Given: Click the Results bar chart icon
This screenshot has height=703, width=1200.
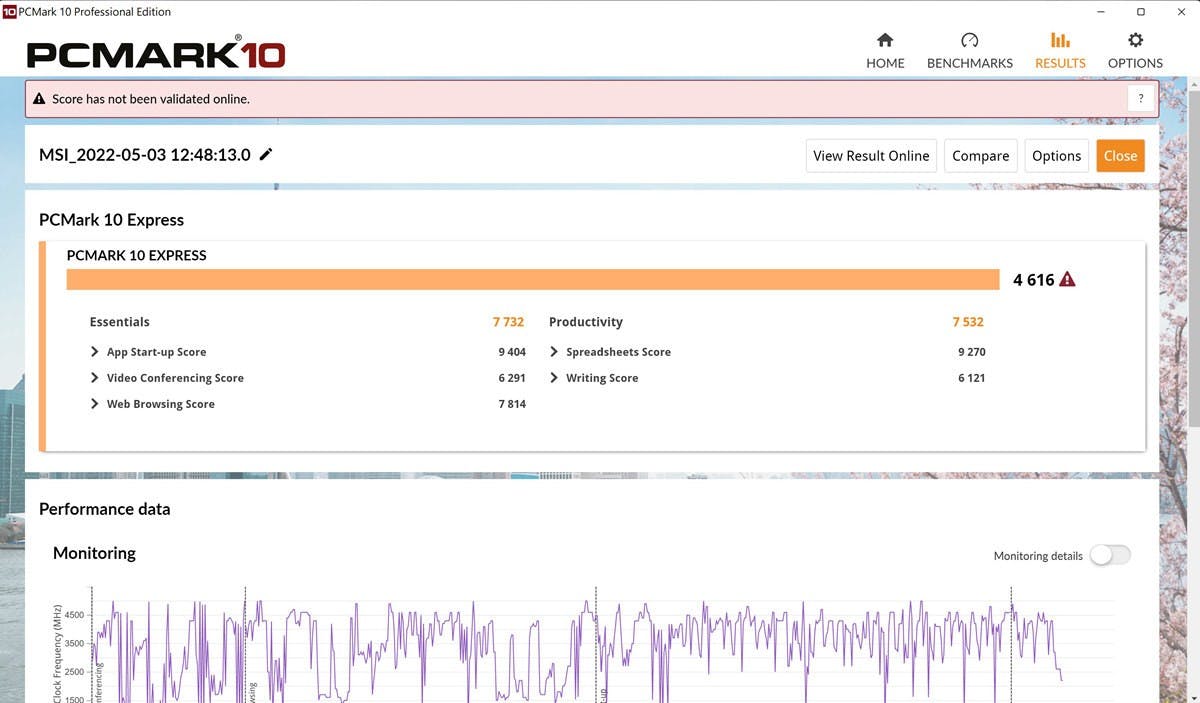Looking at the screenshot, I should point(1060,41).
